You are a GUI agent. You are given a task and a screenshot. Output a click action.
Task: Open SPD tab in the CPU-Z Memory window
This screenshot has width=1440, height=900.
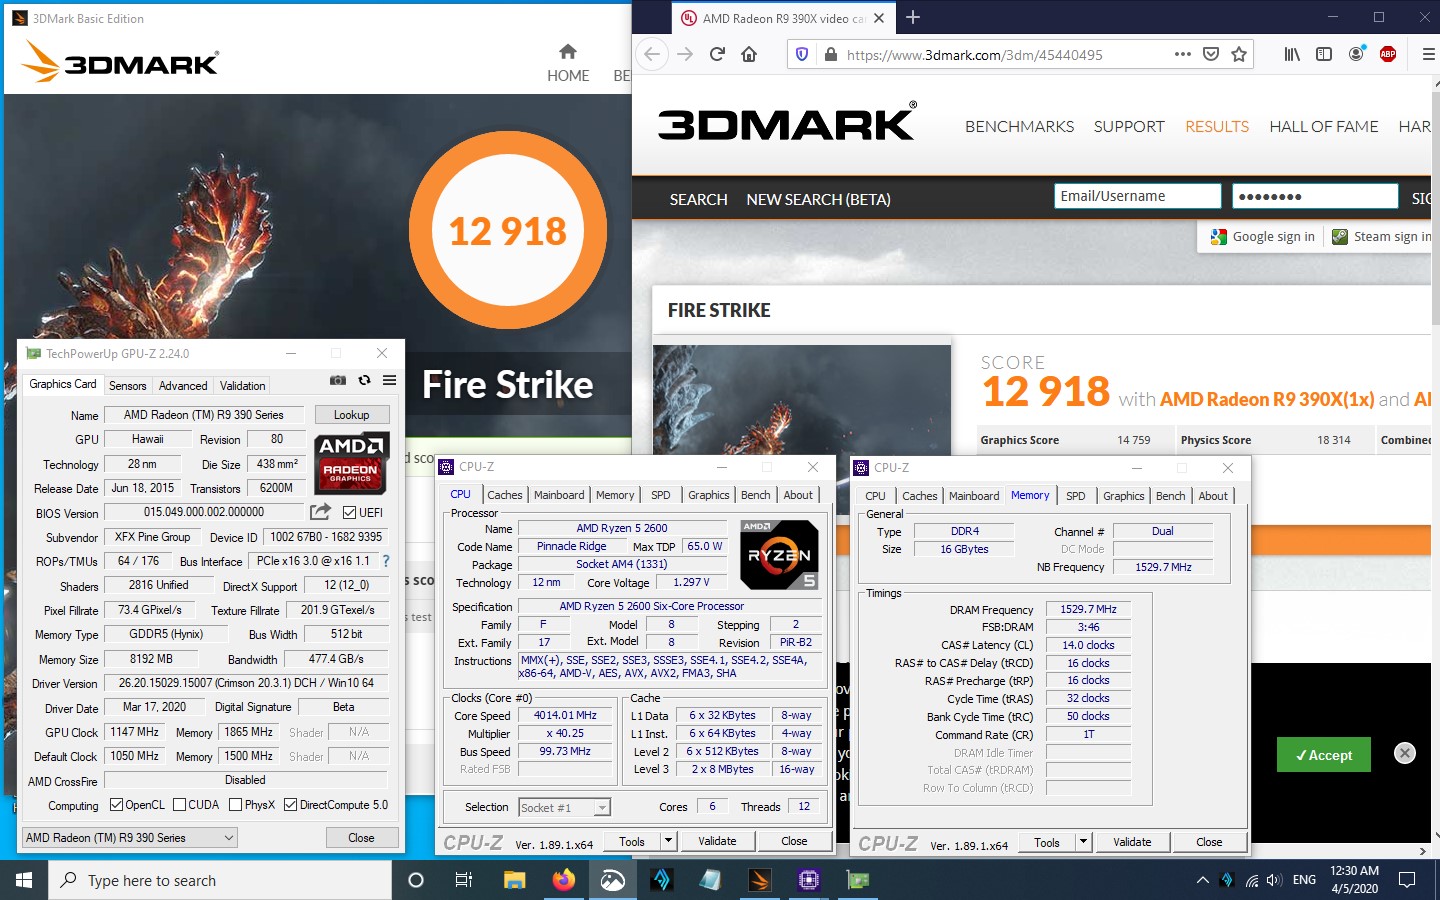point(1076,496)
